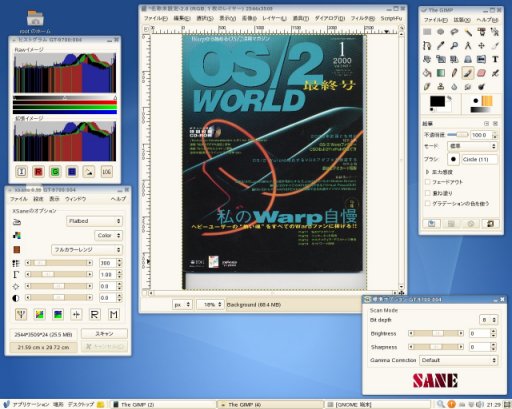This screenshot has width=512, height=409.
Task: Click the スキャン (Scan) button
Action: tap(104, 334)
